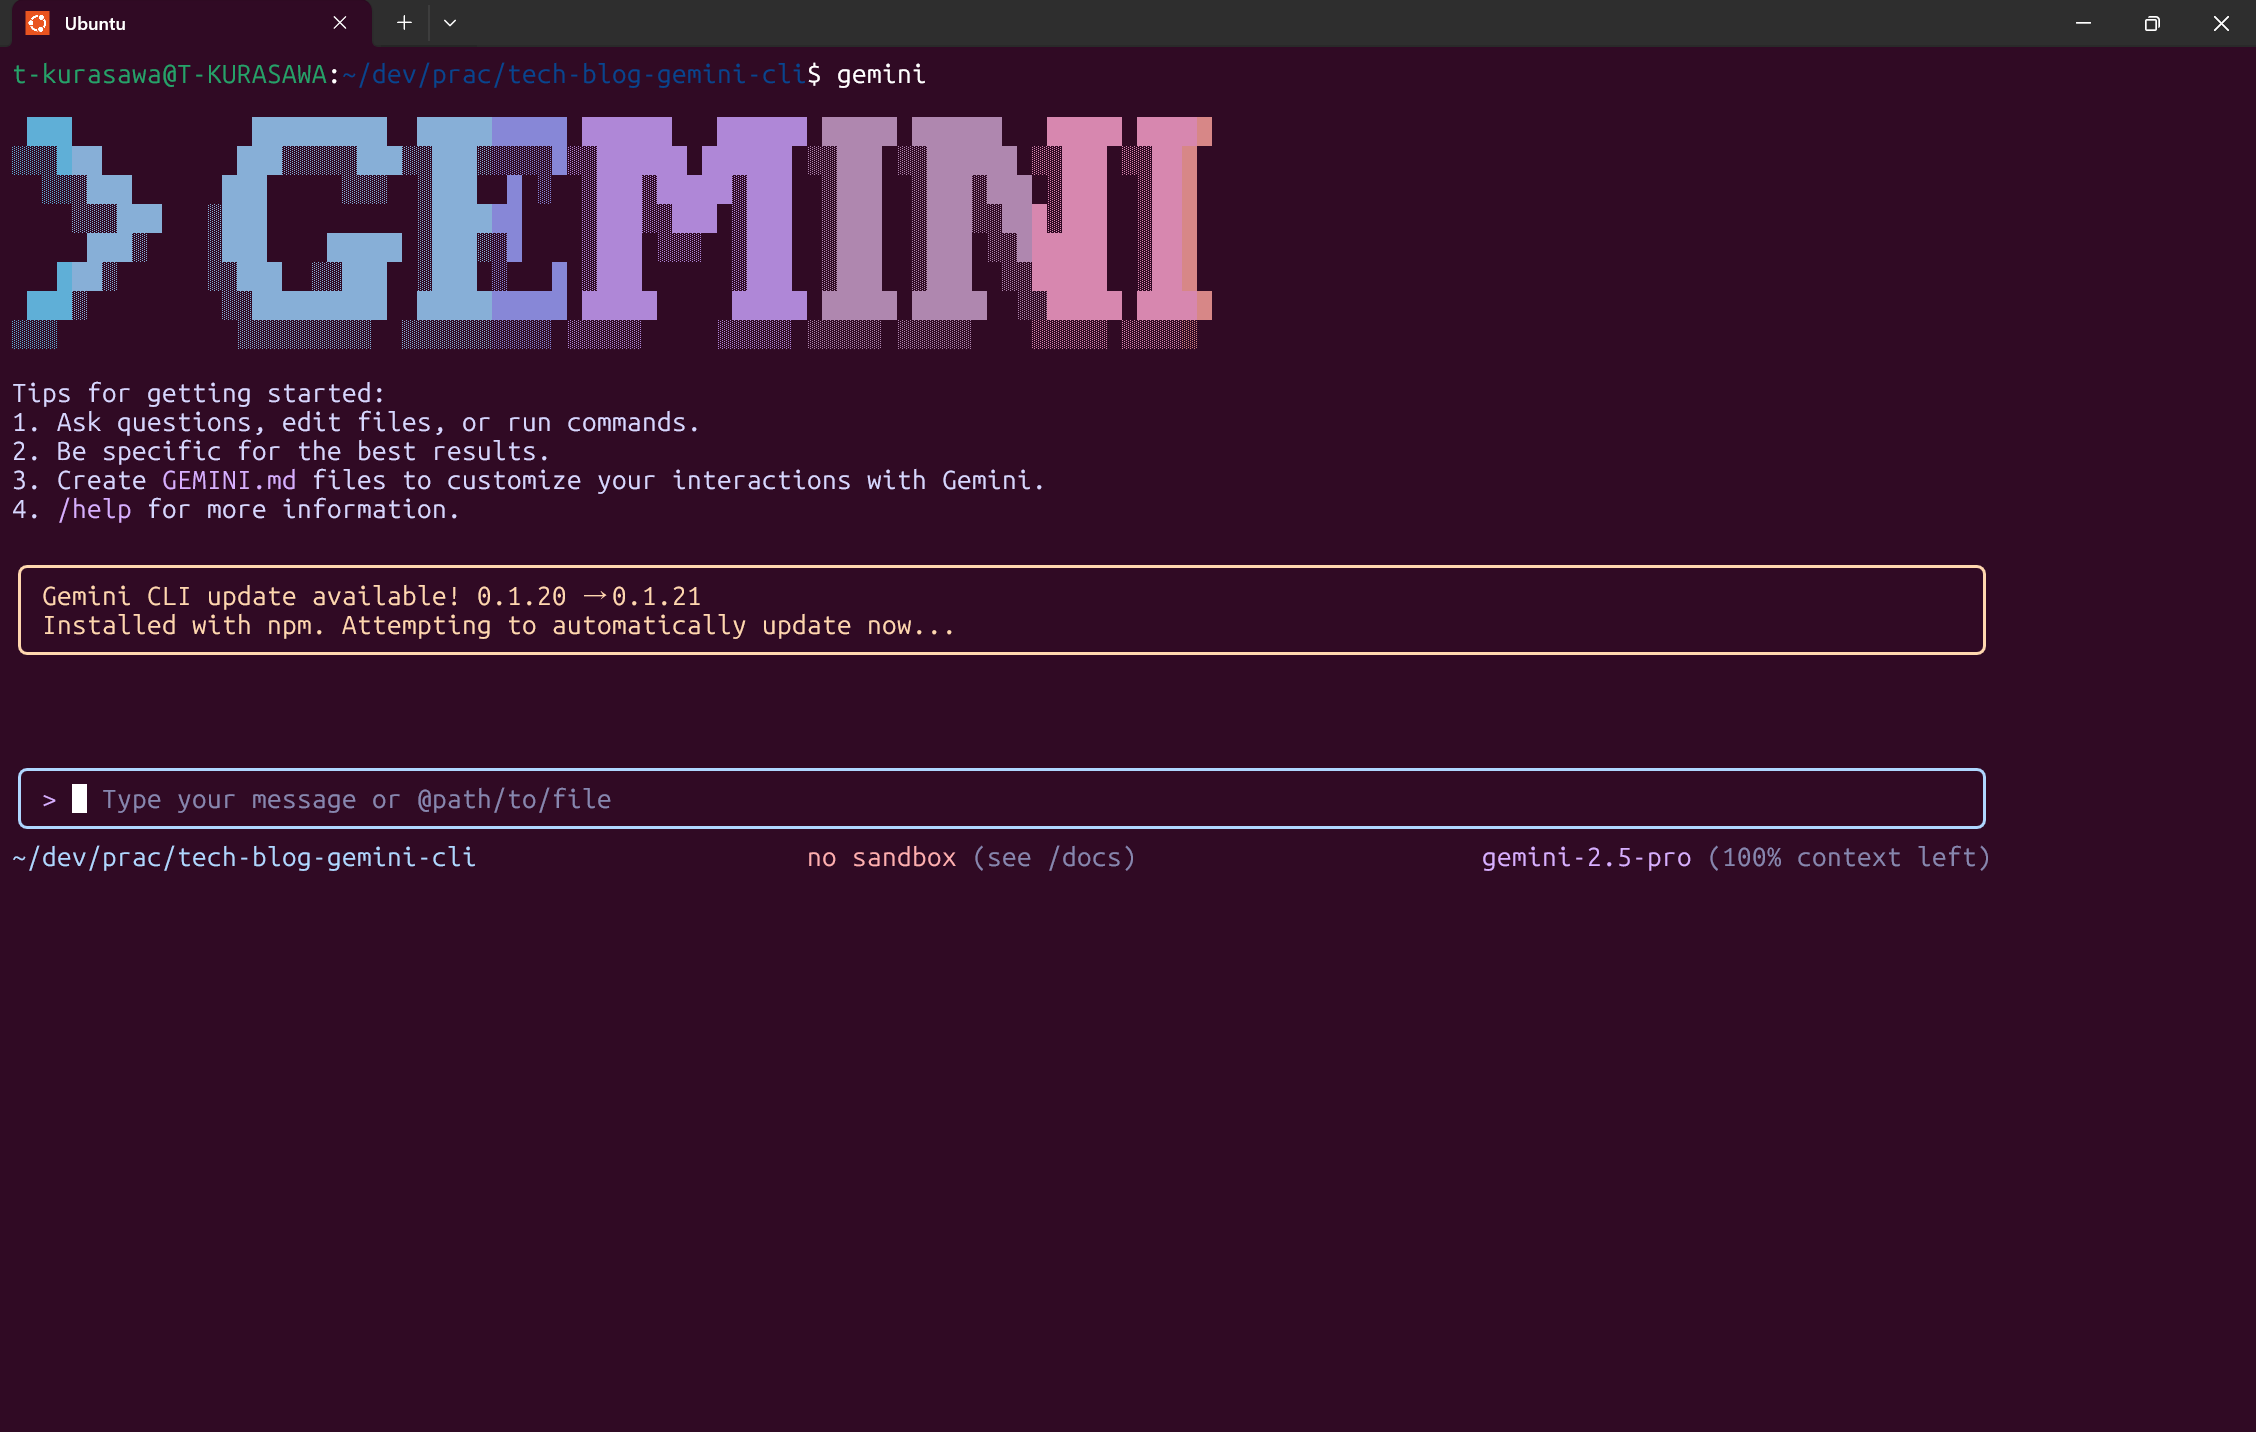Close the terminal window

click(x=2221, y=23)
